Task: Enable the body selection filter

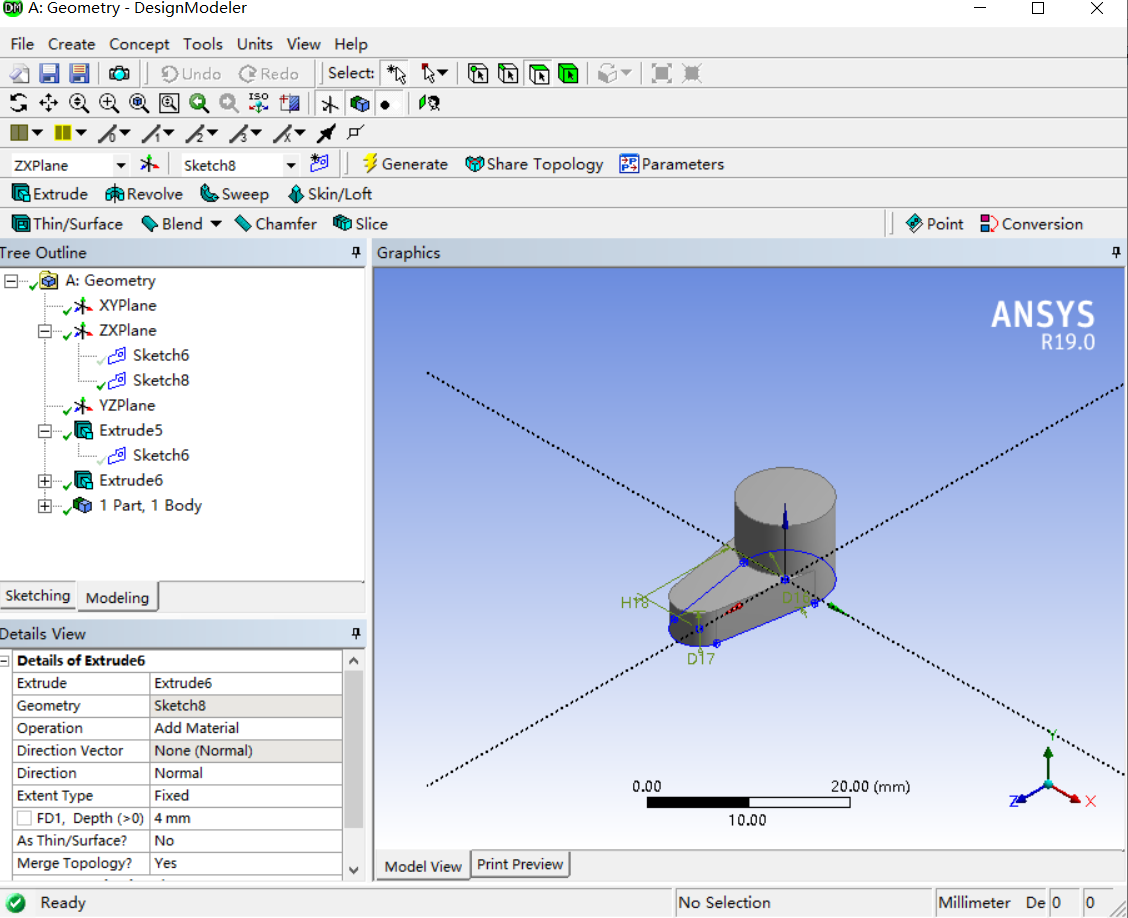Action: tap(568, 73)
